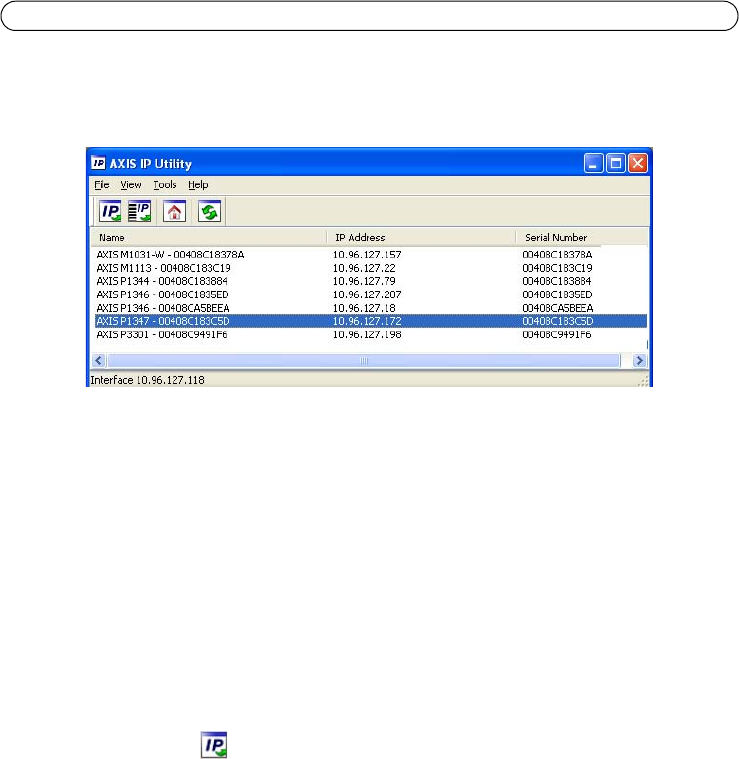Open the View menu
Image resolution: width=739 pixels, height=759 pixels.
(131, 184)
